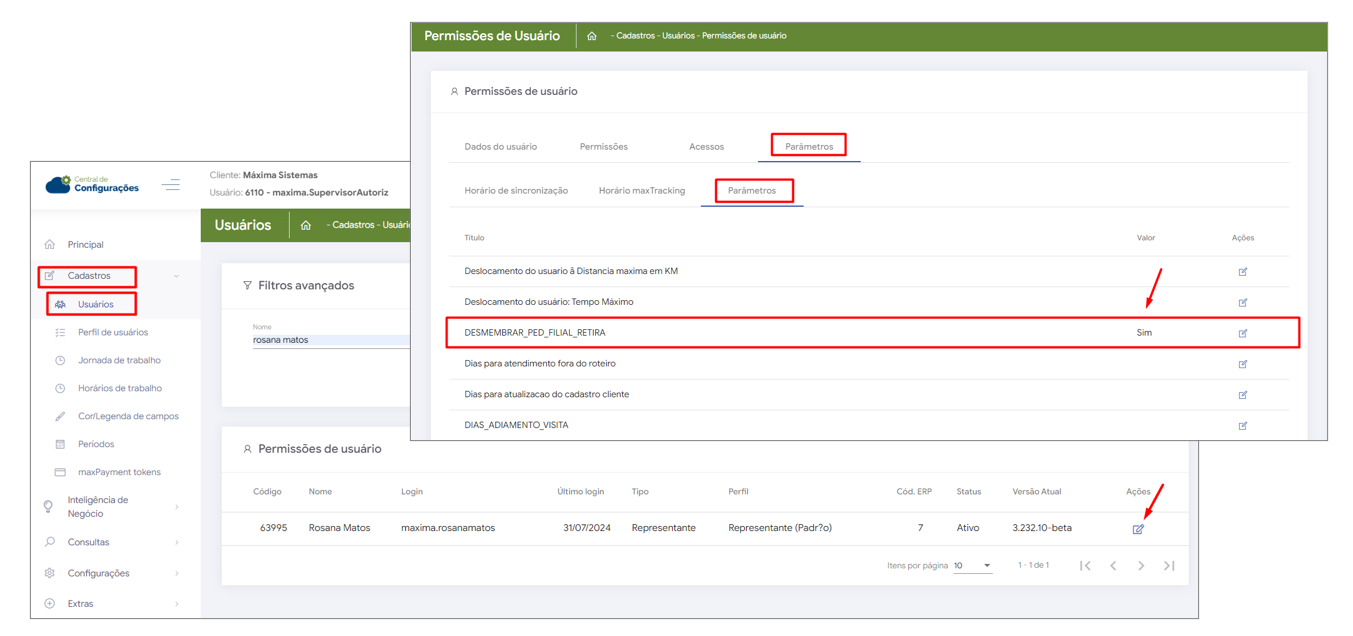Select the Horário maxTracking sub-tab
This screenshot has height=636, width=1353.
641,191
